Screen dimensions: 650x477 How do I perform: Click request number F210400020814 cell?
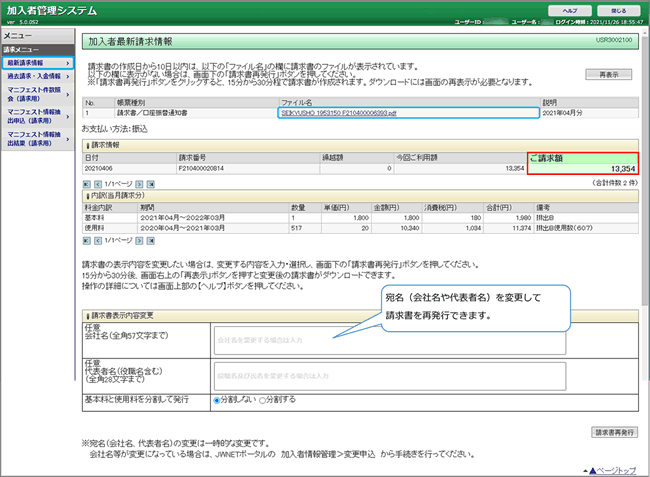[248, 169]
